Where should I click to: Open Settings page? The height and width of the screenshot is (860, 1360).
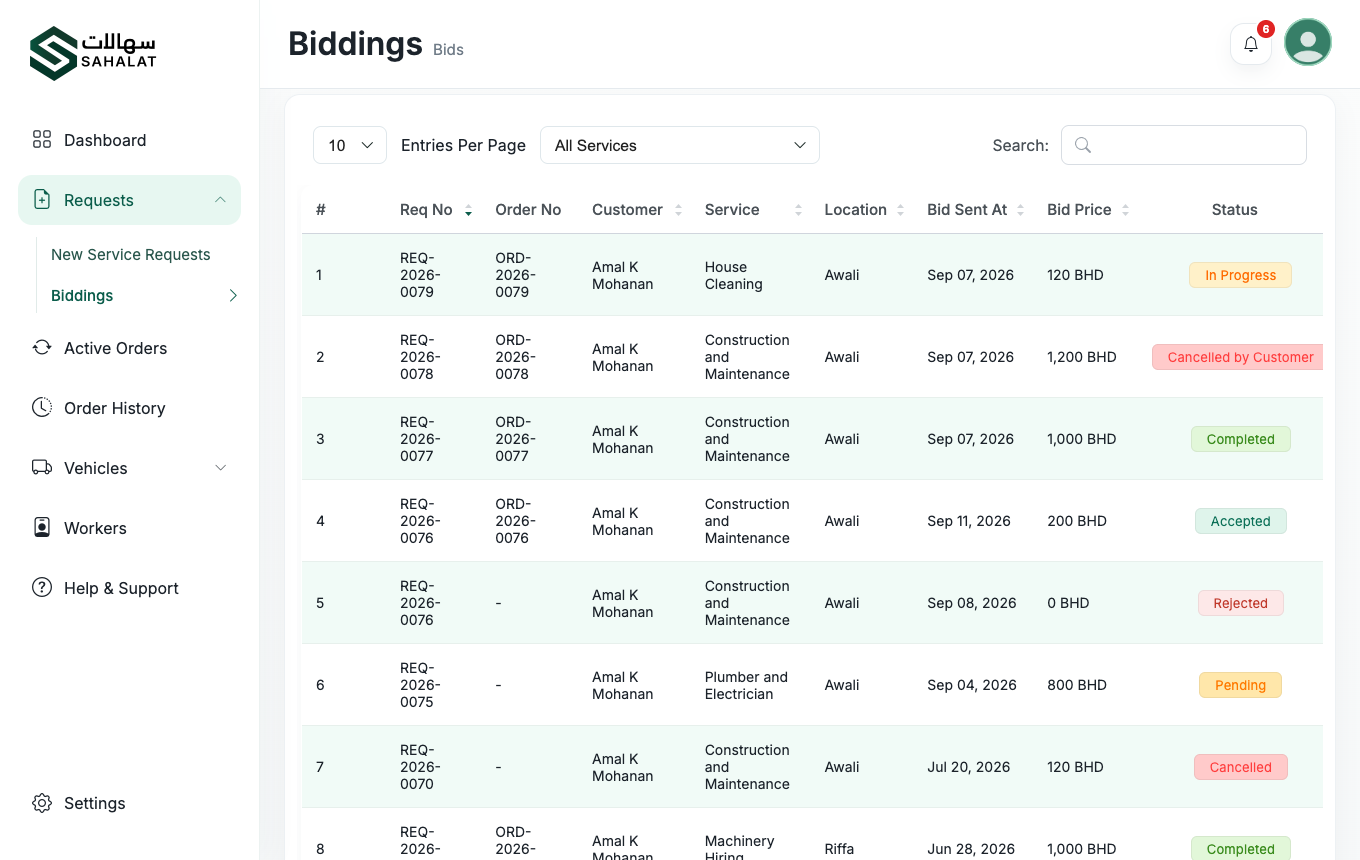pos(94,803)
